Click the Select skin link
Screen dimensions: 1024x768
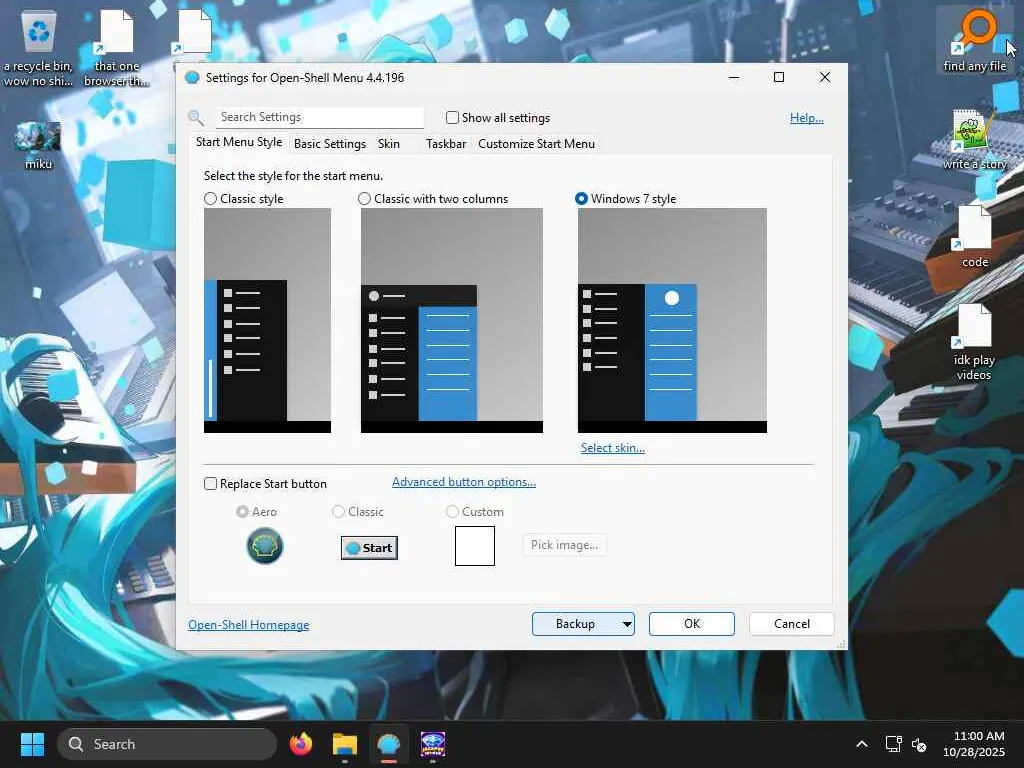click(x=613, y=448)
